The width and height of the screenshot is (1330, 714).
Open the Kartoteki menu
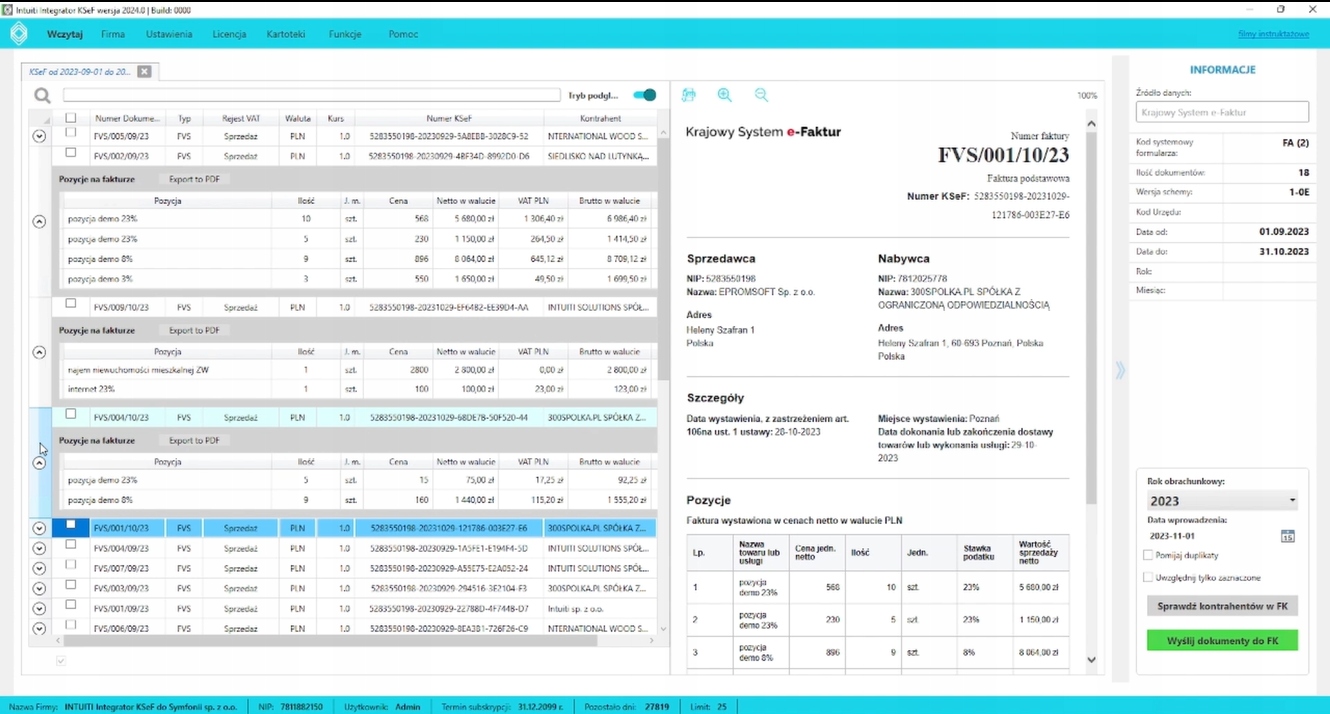(x=286, y=34)
